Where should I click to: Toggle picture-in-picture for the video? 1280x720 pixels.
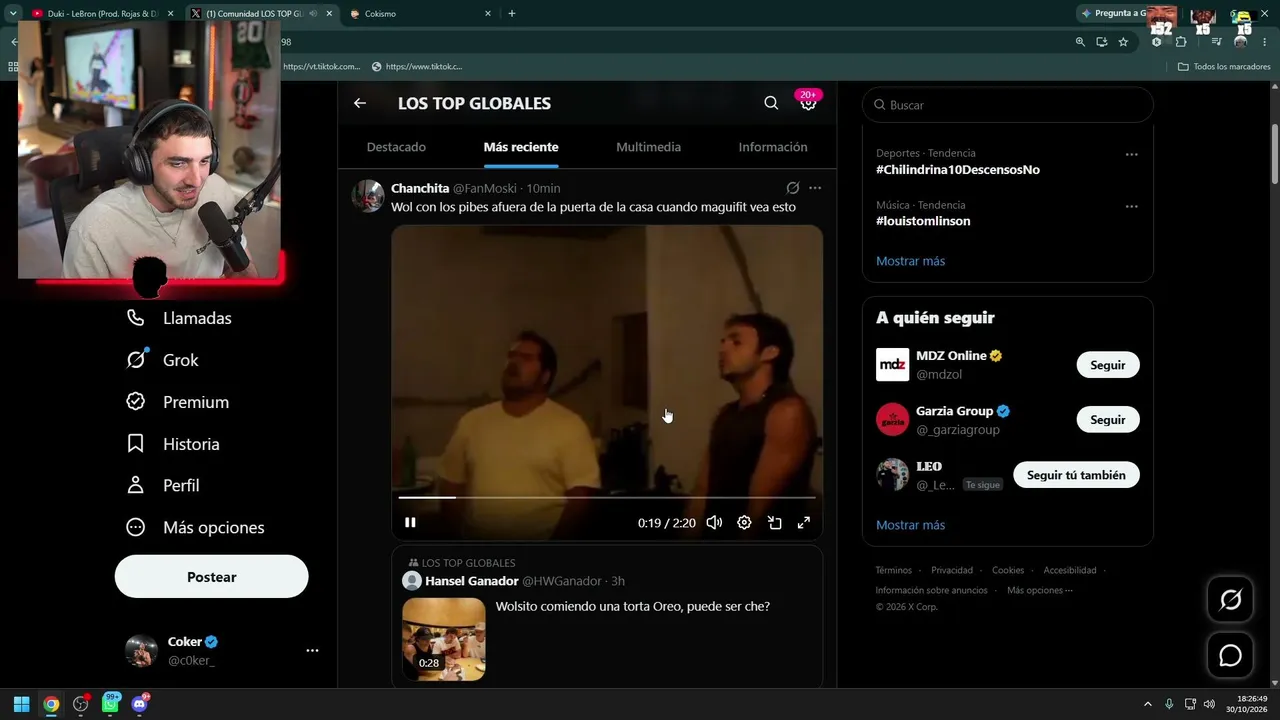774,522
